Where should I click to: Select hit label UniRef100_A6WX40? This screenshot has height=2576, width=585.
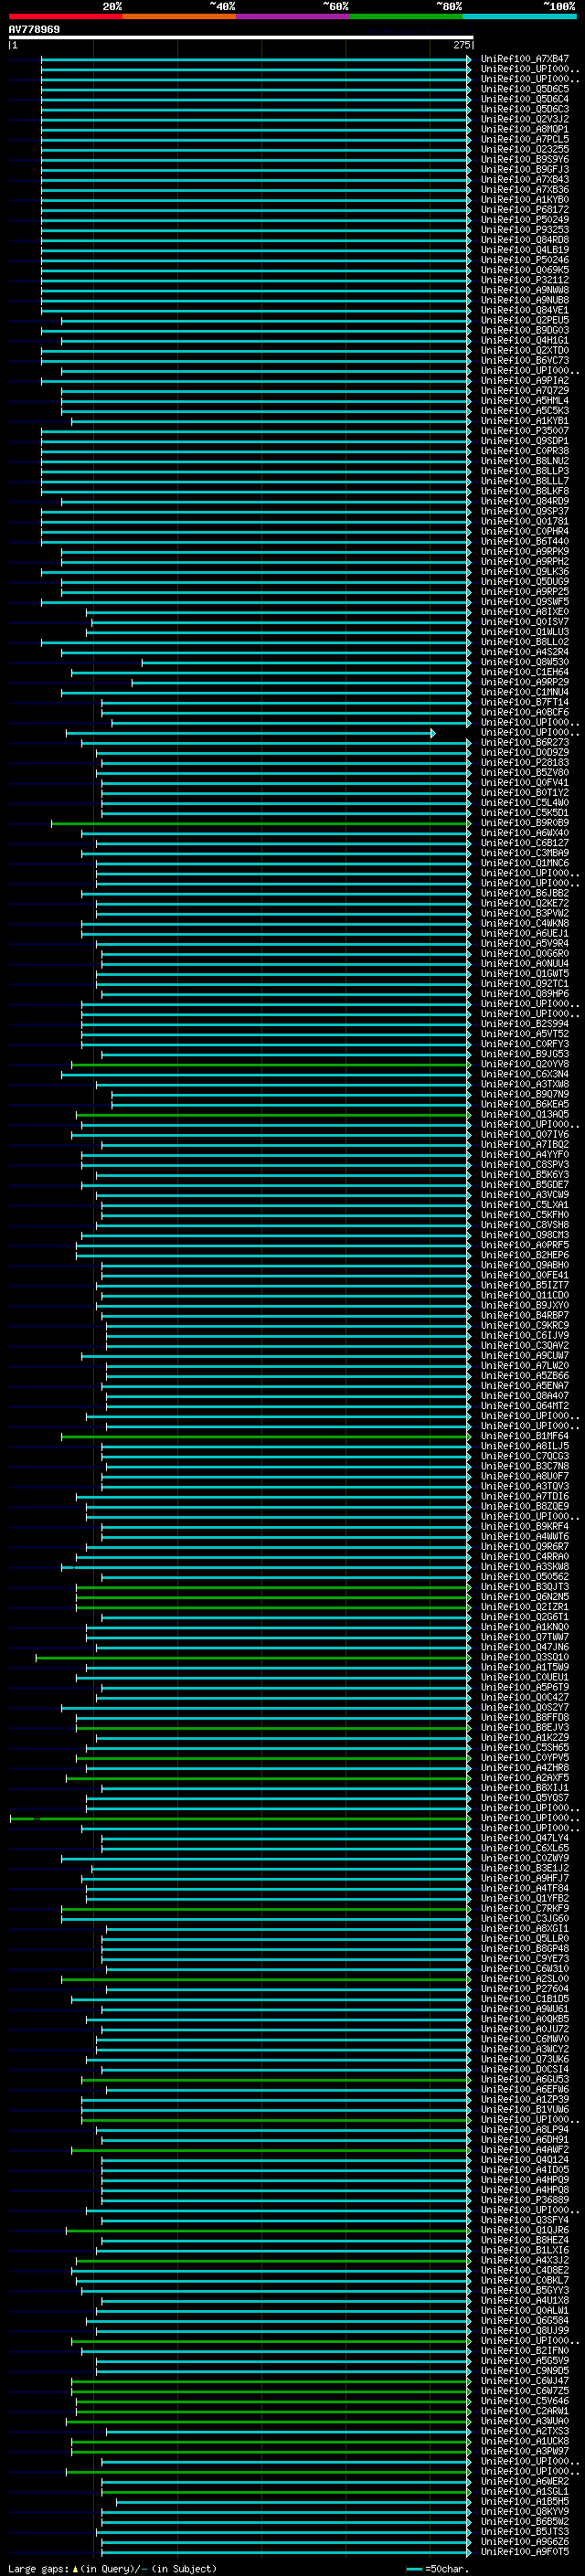(x=524, y=833)
